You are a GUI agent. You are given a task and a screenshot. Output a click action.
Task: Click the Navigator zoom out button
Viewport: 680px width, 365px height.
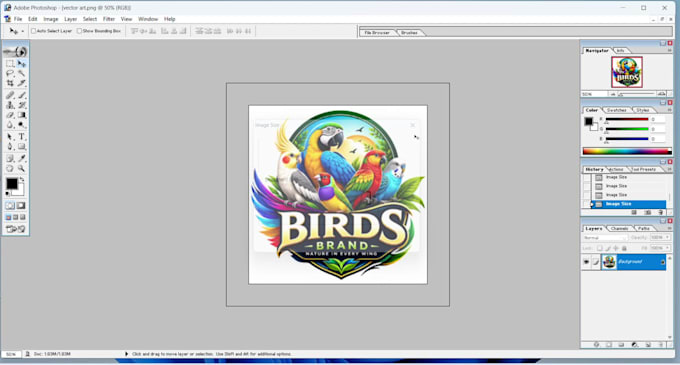[x=613, y=94]
